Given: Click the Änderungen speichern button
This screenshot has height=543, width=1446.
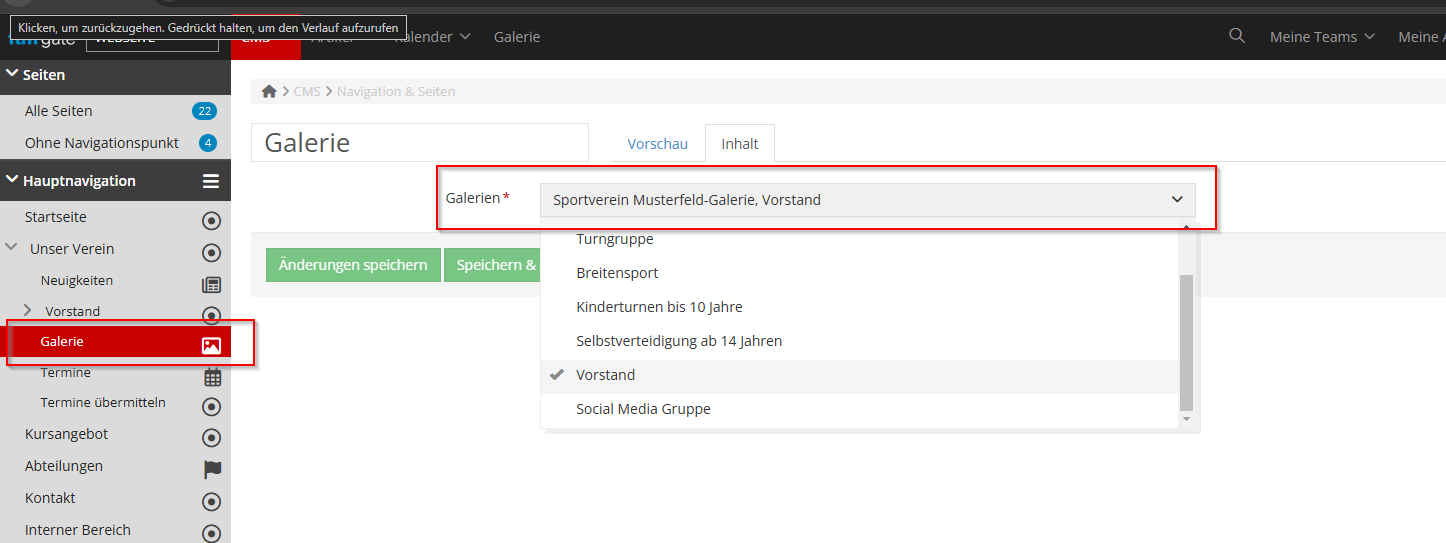Looking at the screenshot, I should tap(353, 265).
